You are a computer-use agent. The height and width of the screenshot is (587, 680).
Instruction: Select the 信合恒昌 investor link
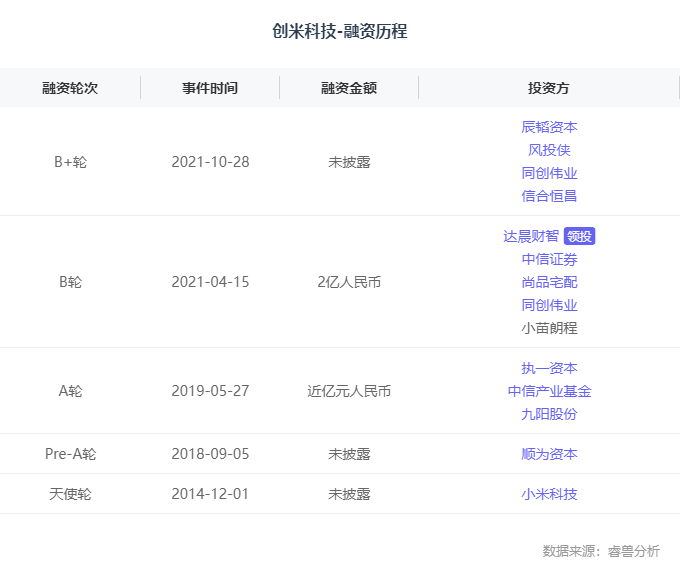[x=549, y=196]
